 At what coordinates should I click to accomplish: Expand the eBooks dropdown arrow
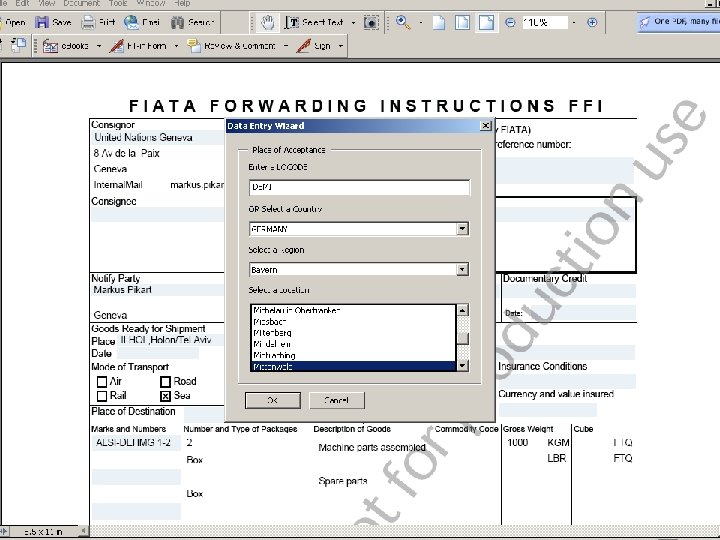click(99, 46)
